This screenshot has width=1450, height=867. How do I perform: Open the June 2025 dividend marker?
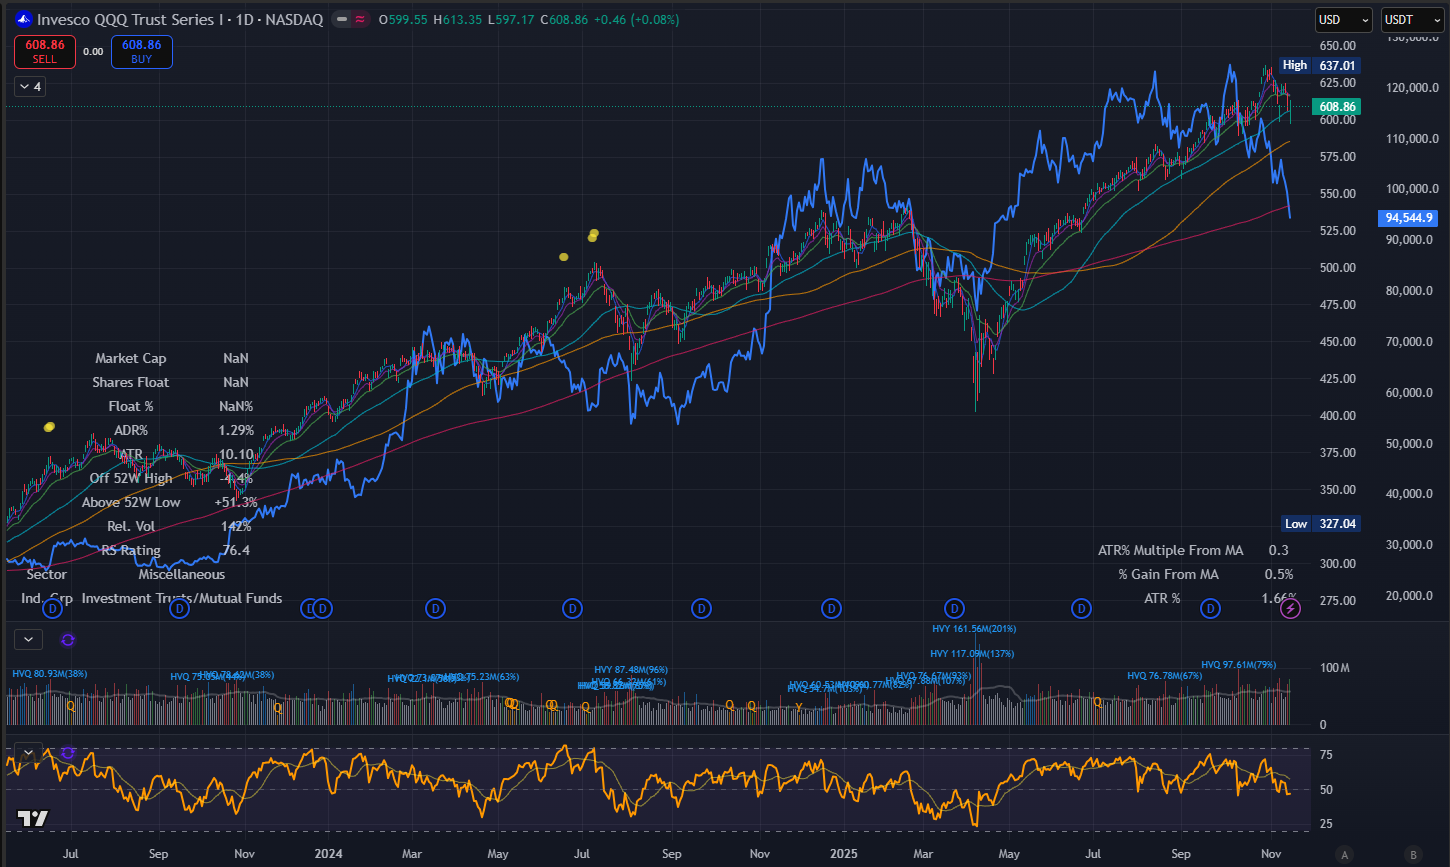pos(1081,608)
